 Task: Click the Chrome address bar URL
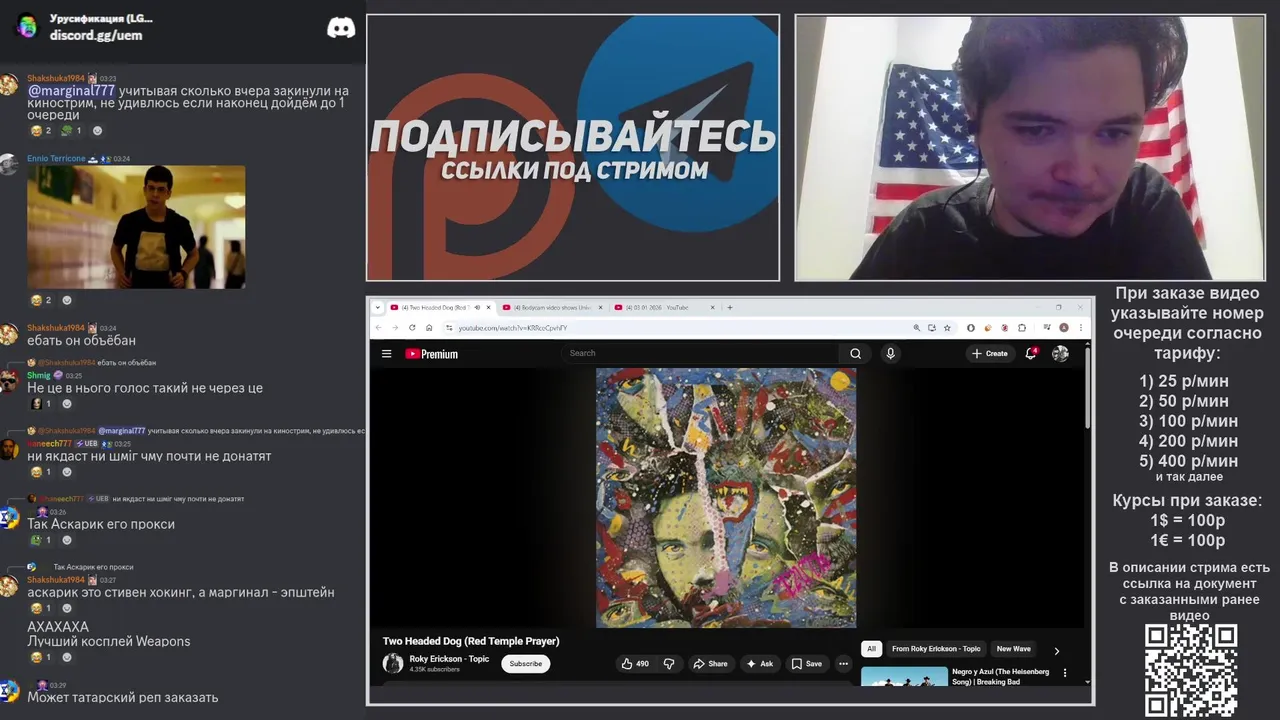[512, 328]
